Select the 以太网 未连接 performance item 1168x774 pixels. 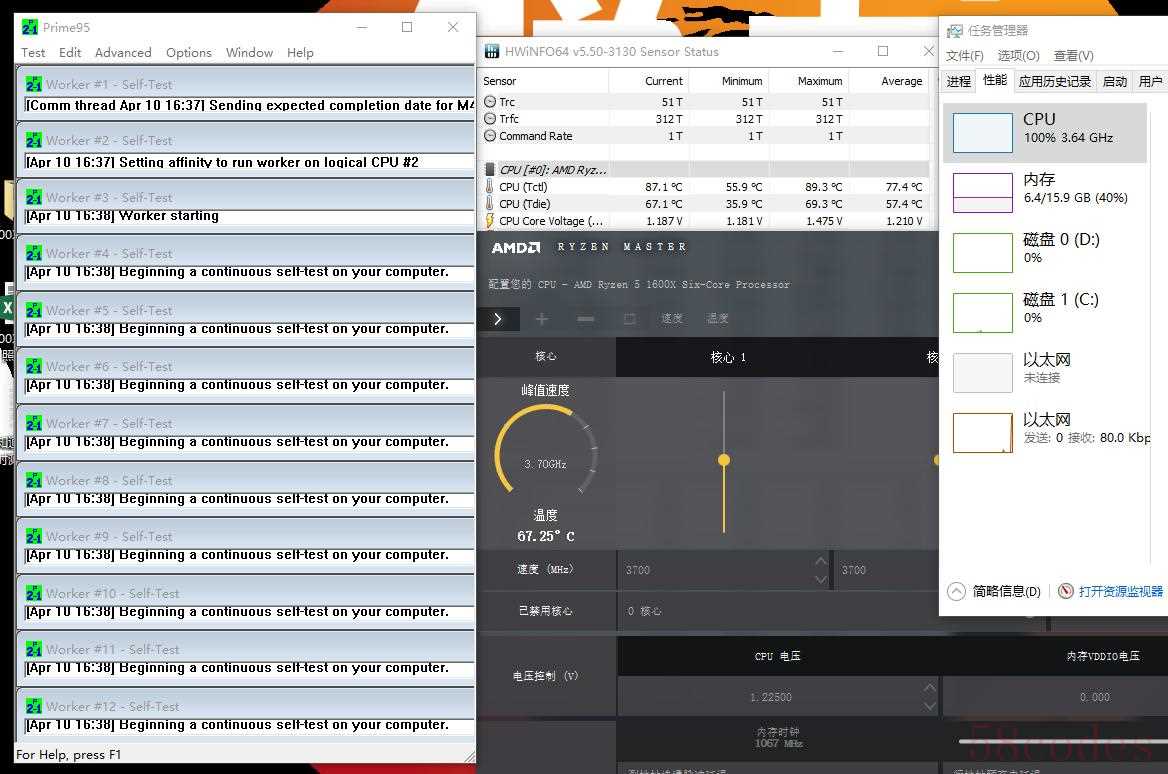coord(1045,372)
